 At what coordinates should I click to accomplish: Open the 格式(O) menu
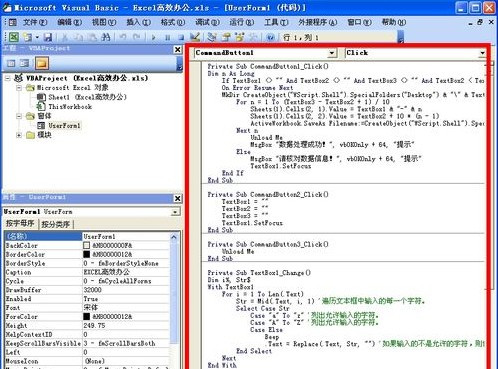[x=173, y=22]
